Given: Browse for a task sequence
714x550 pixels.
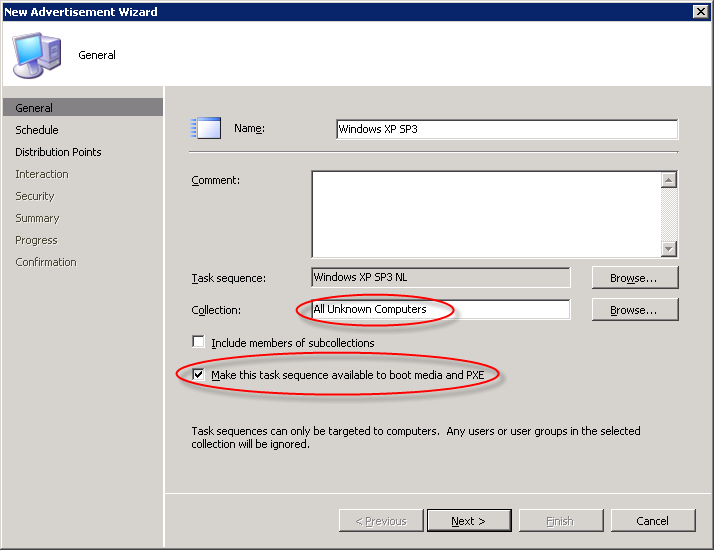Looking at the screenshot, I should [635, 278].
